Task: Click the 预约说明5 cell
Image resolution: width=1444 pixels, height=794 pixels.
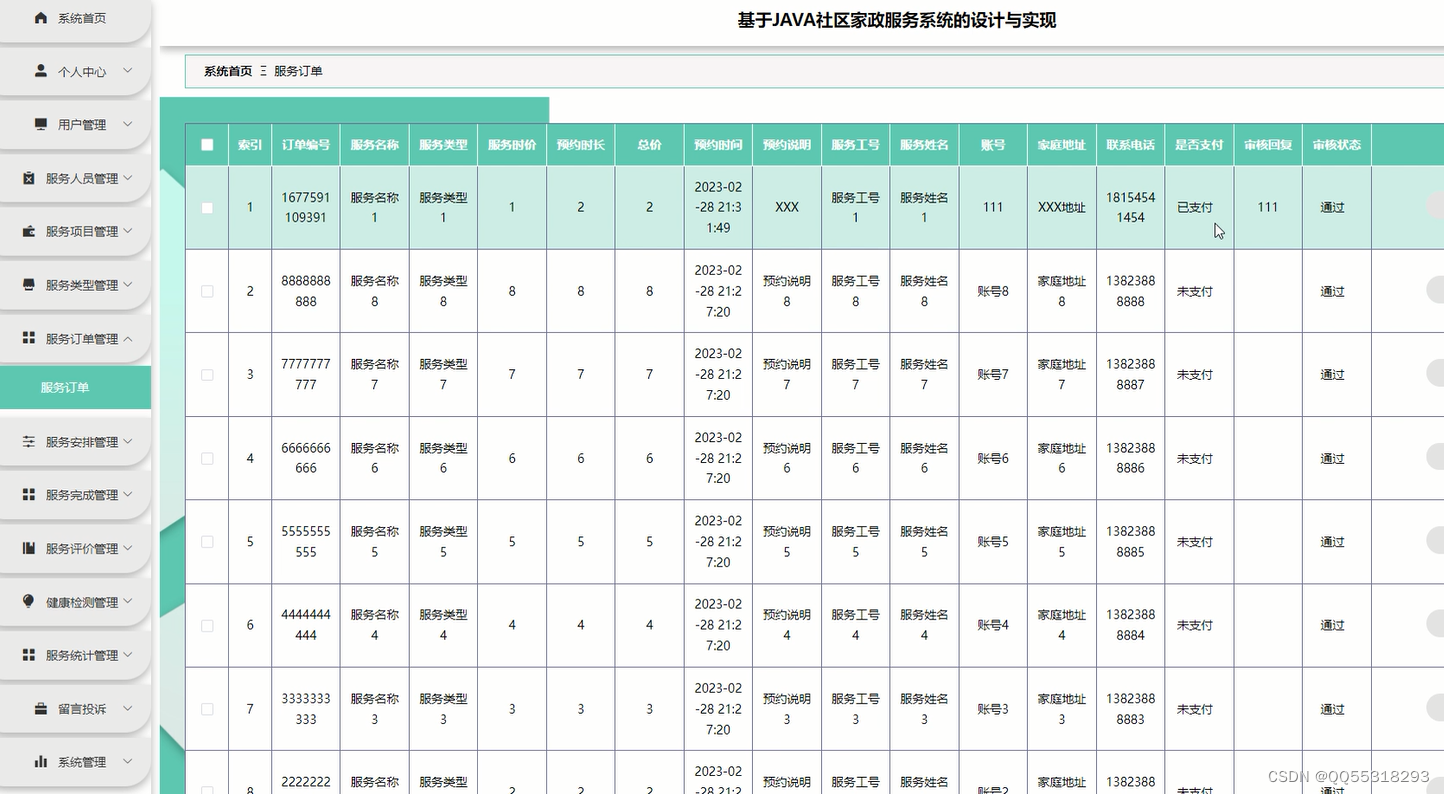Action: click(x=787, y=542)
